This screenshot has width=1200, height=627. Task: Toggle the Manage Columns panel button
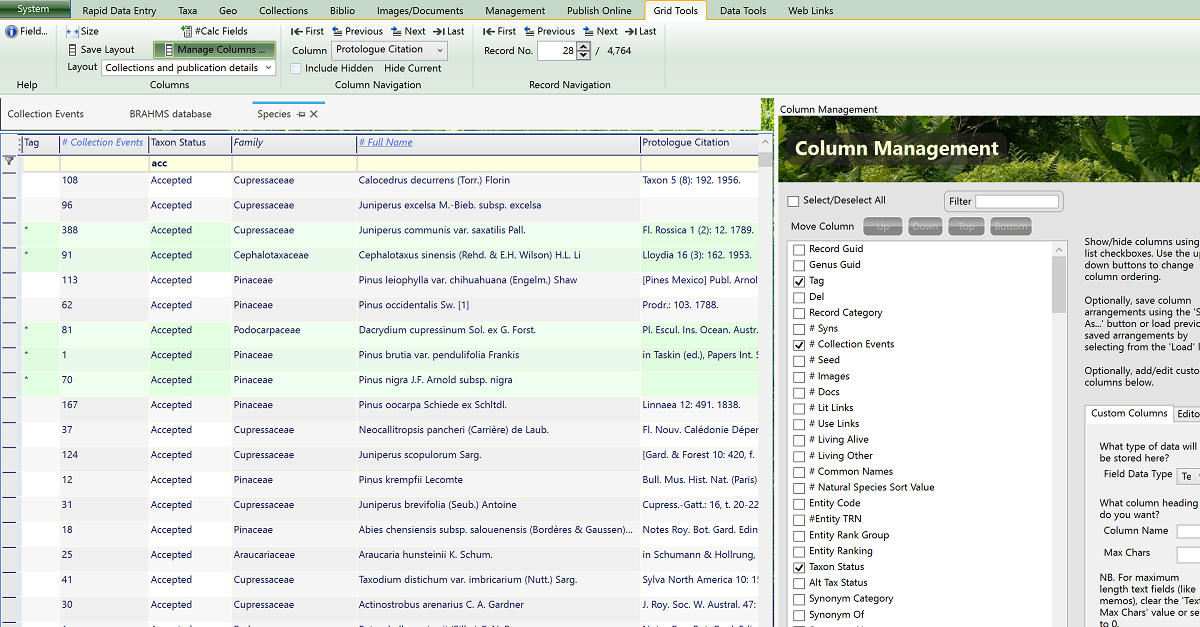214,49
